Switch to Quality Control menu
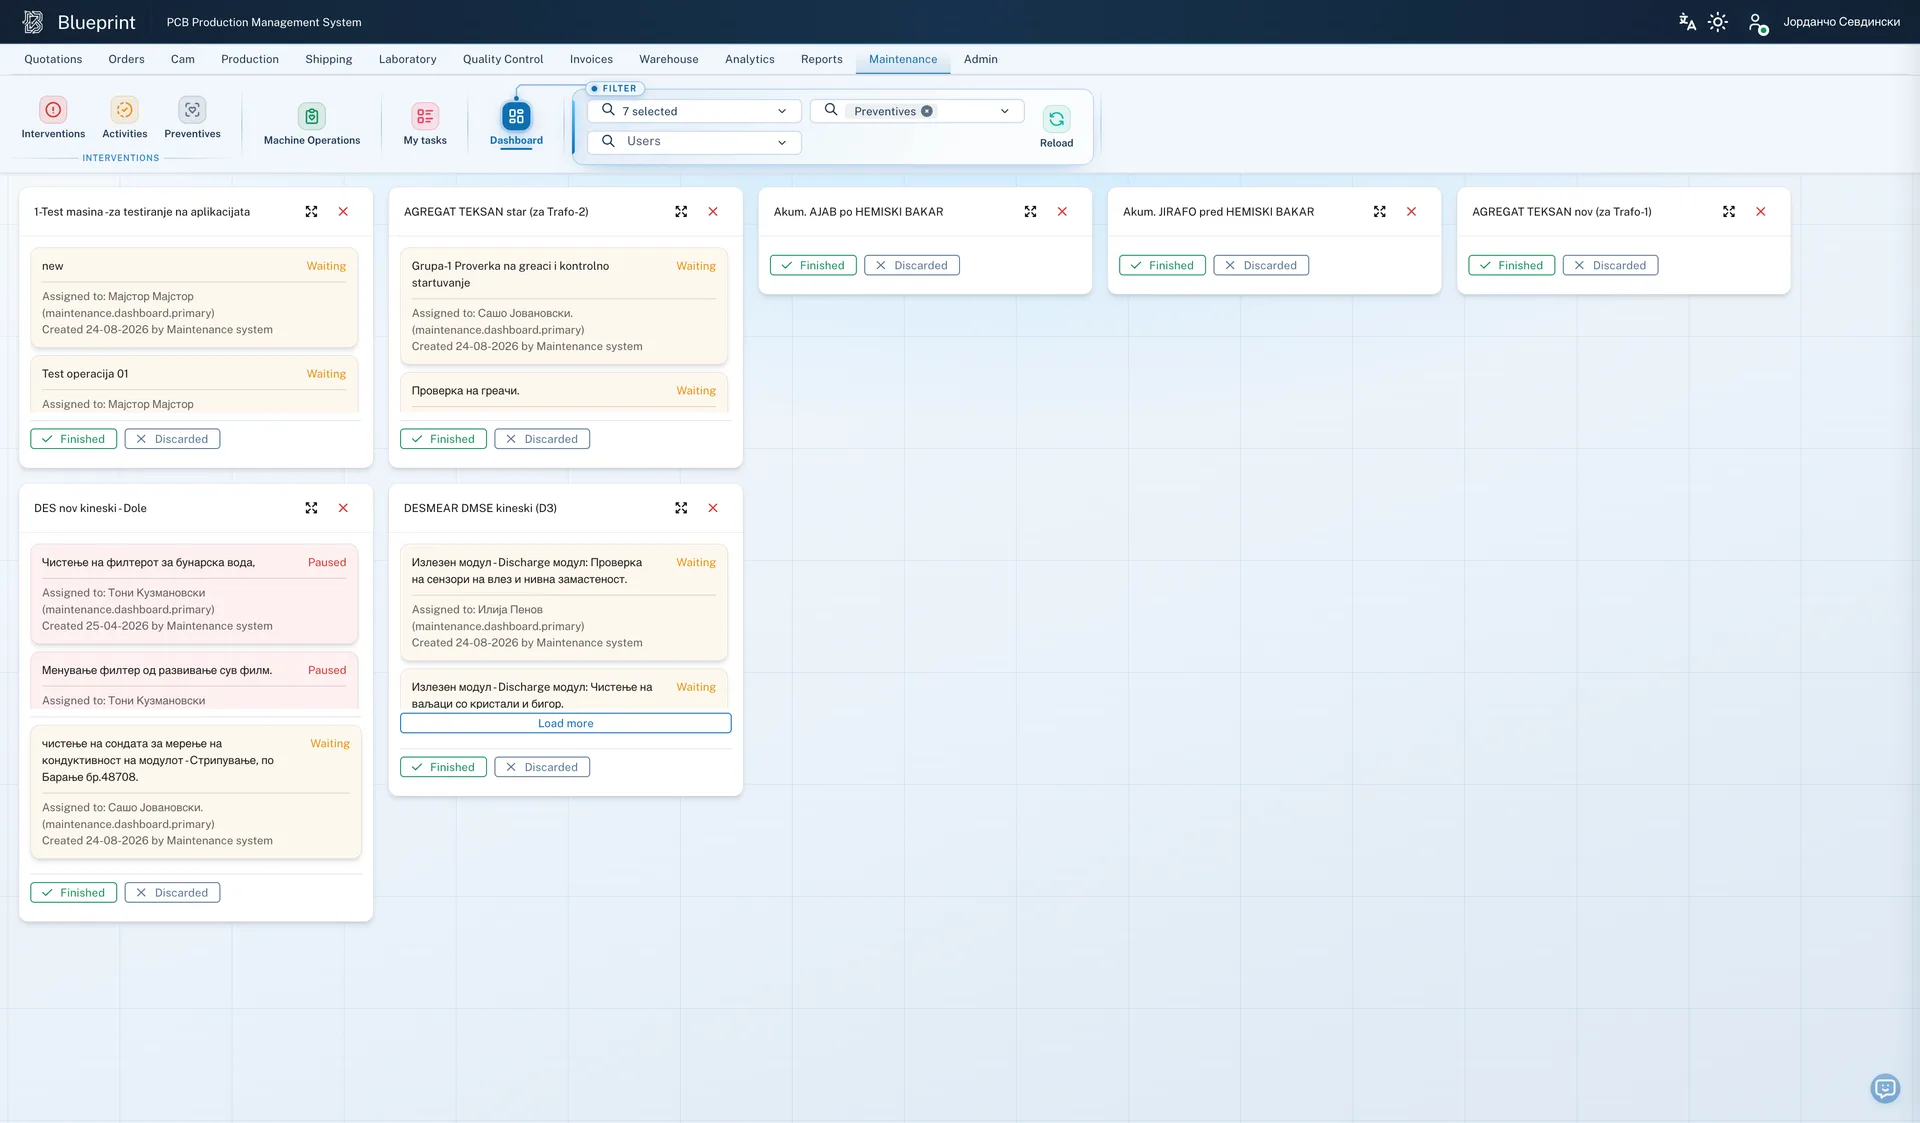Image resolution: width=1920 pixels, height=1123 pixels. [x=503, y=59]
